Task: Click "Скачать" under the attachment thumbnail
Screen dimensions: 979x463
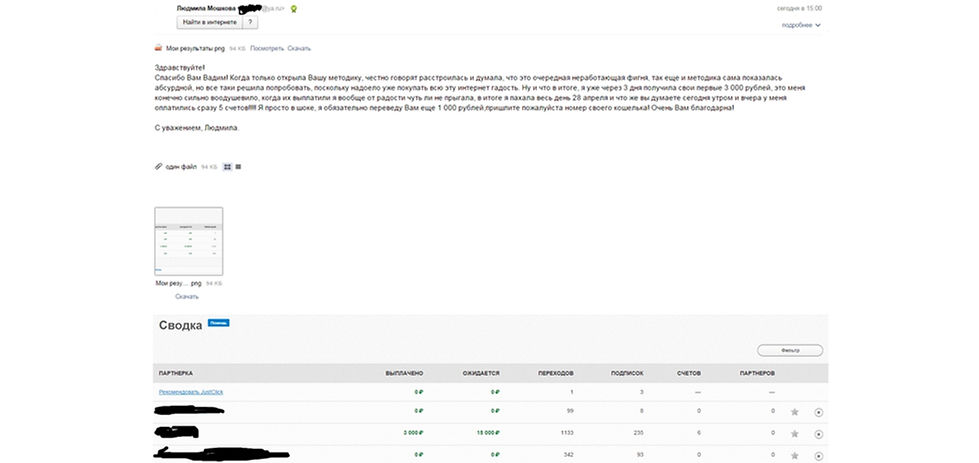Action: 187,296
